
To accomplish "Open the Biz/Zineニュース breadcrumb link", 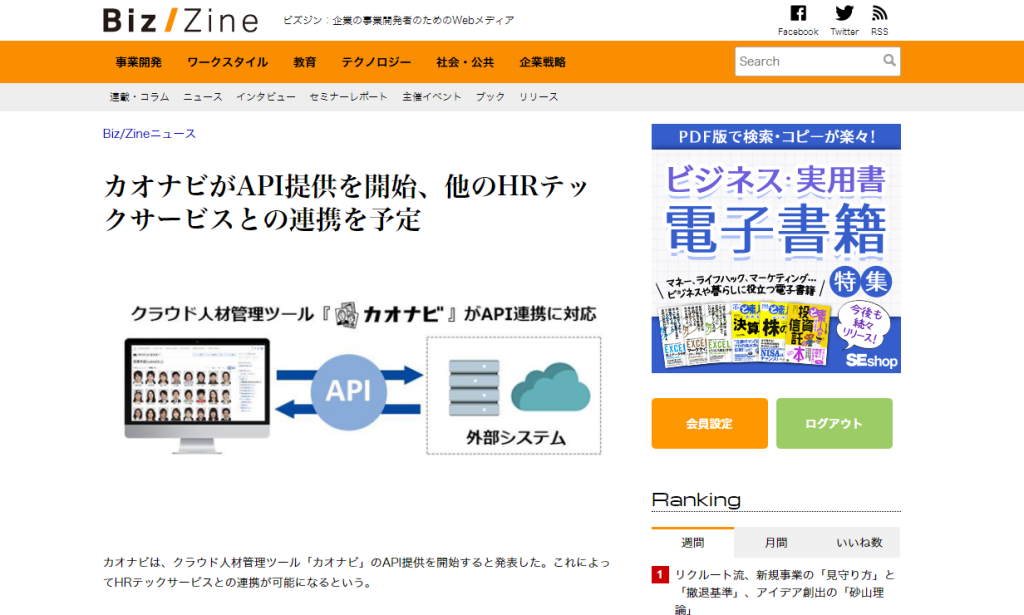I will pos(149,134).
